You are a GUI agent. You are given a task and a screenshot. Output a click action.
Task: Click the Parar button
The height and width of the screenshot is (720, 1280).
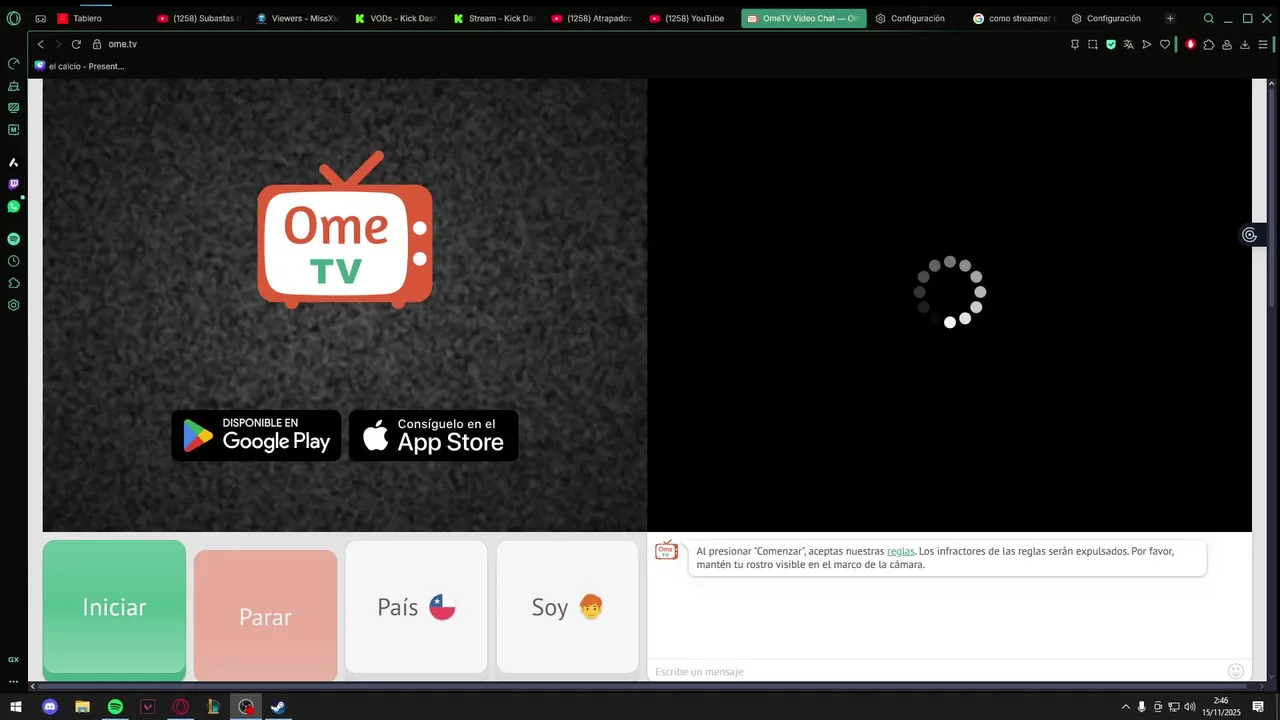(x=265, y=616)
